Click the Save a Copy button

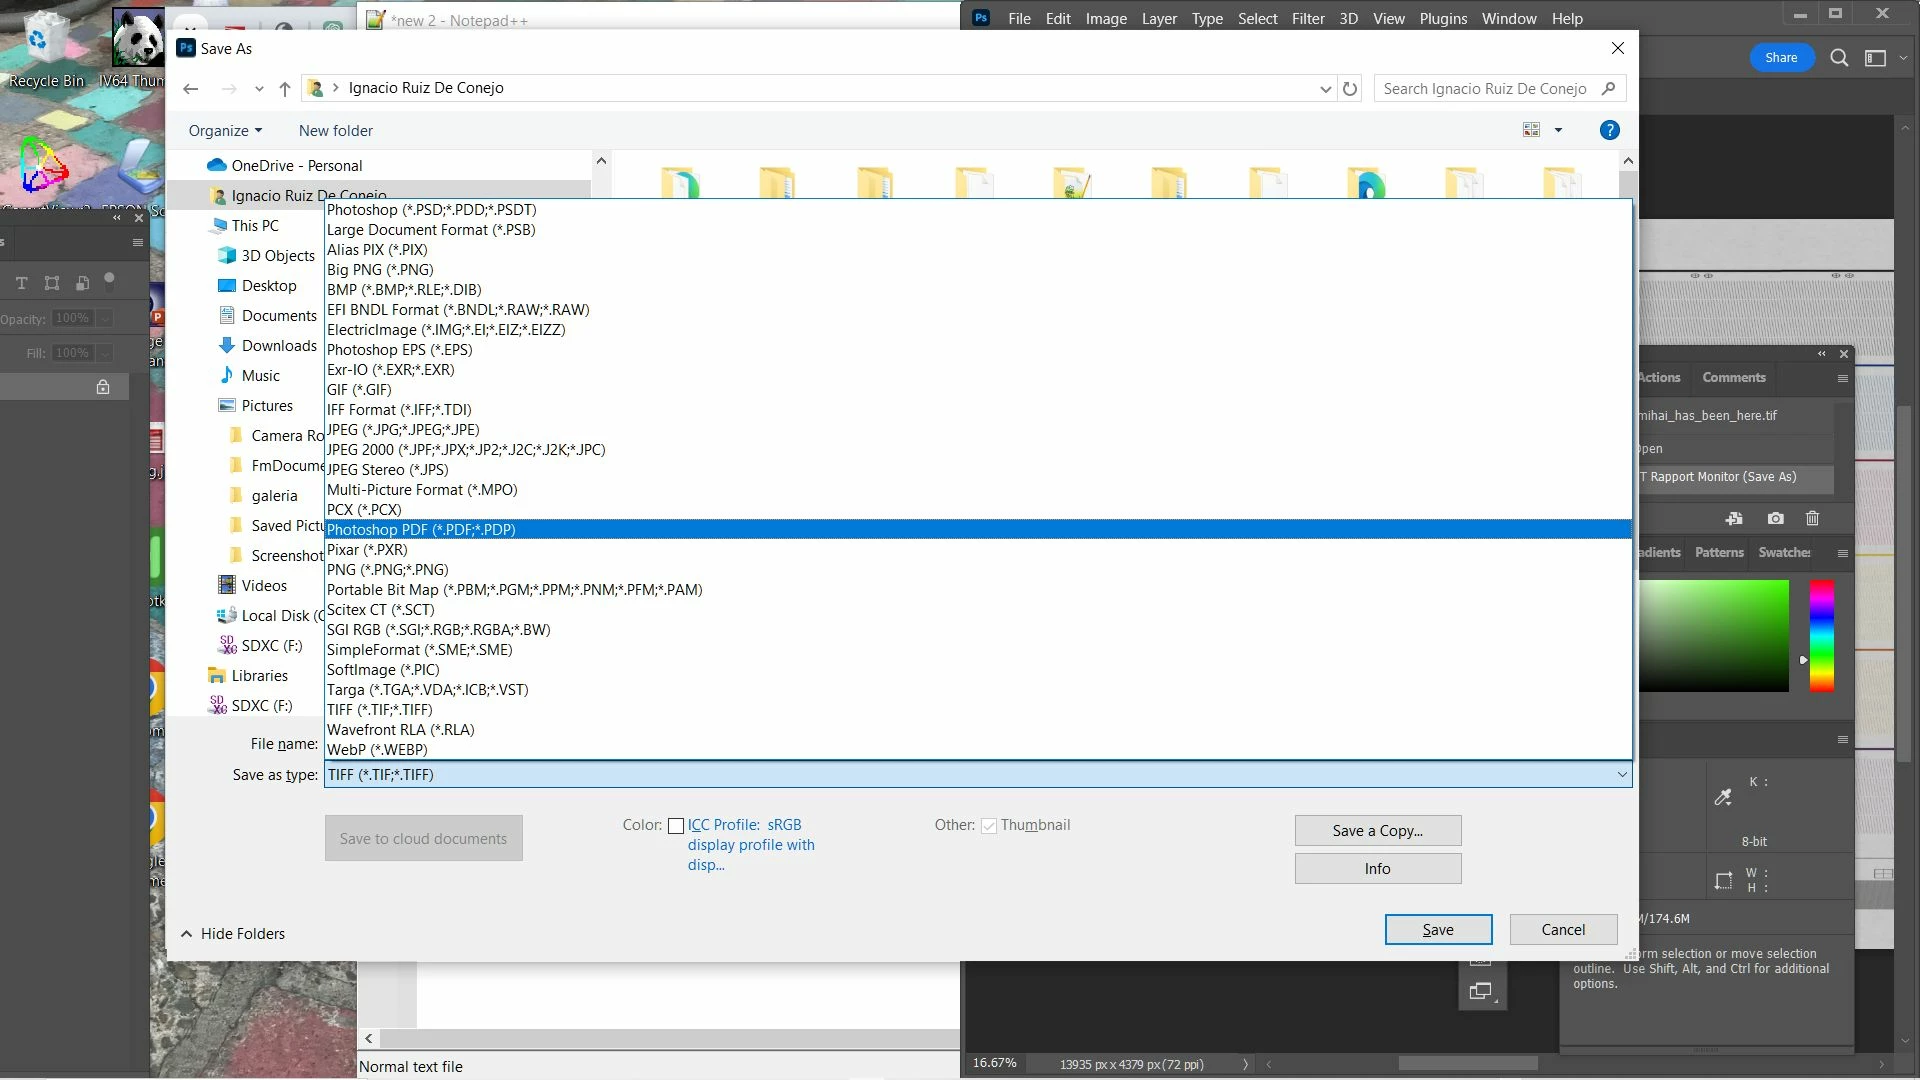point(1377,830)
